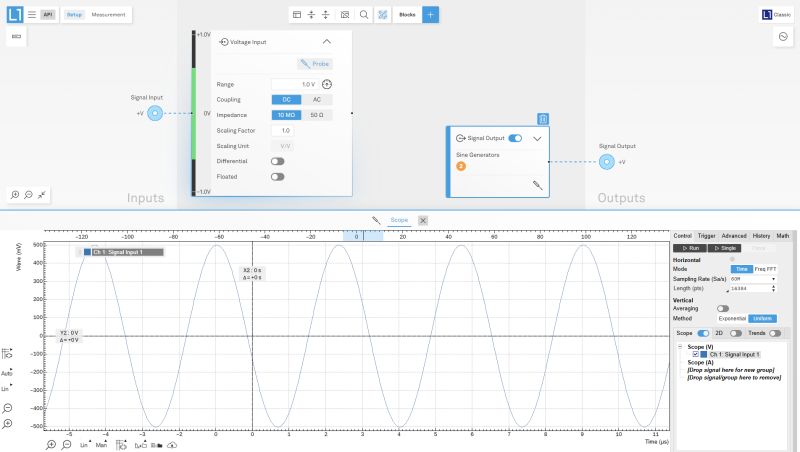Screen dimensions: 800x452
Task: Toggle the Averaging switch
Action: [723, 309]
